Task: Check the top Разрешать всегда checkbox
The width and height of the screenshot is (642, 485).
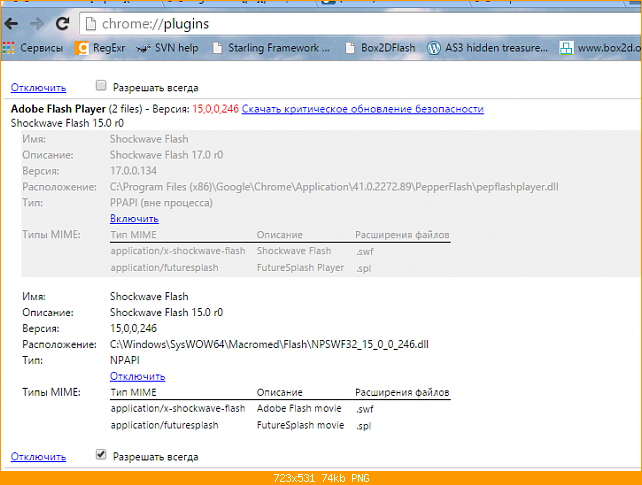Action: 101,86
